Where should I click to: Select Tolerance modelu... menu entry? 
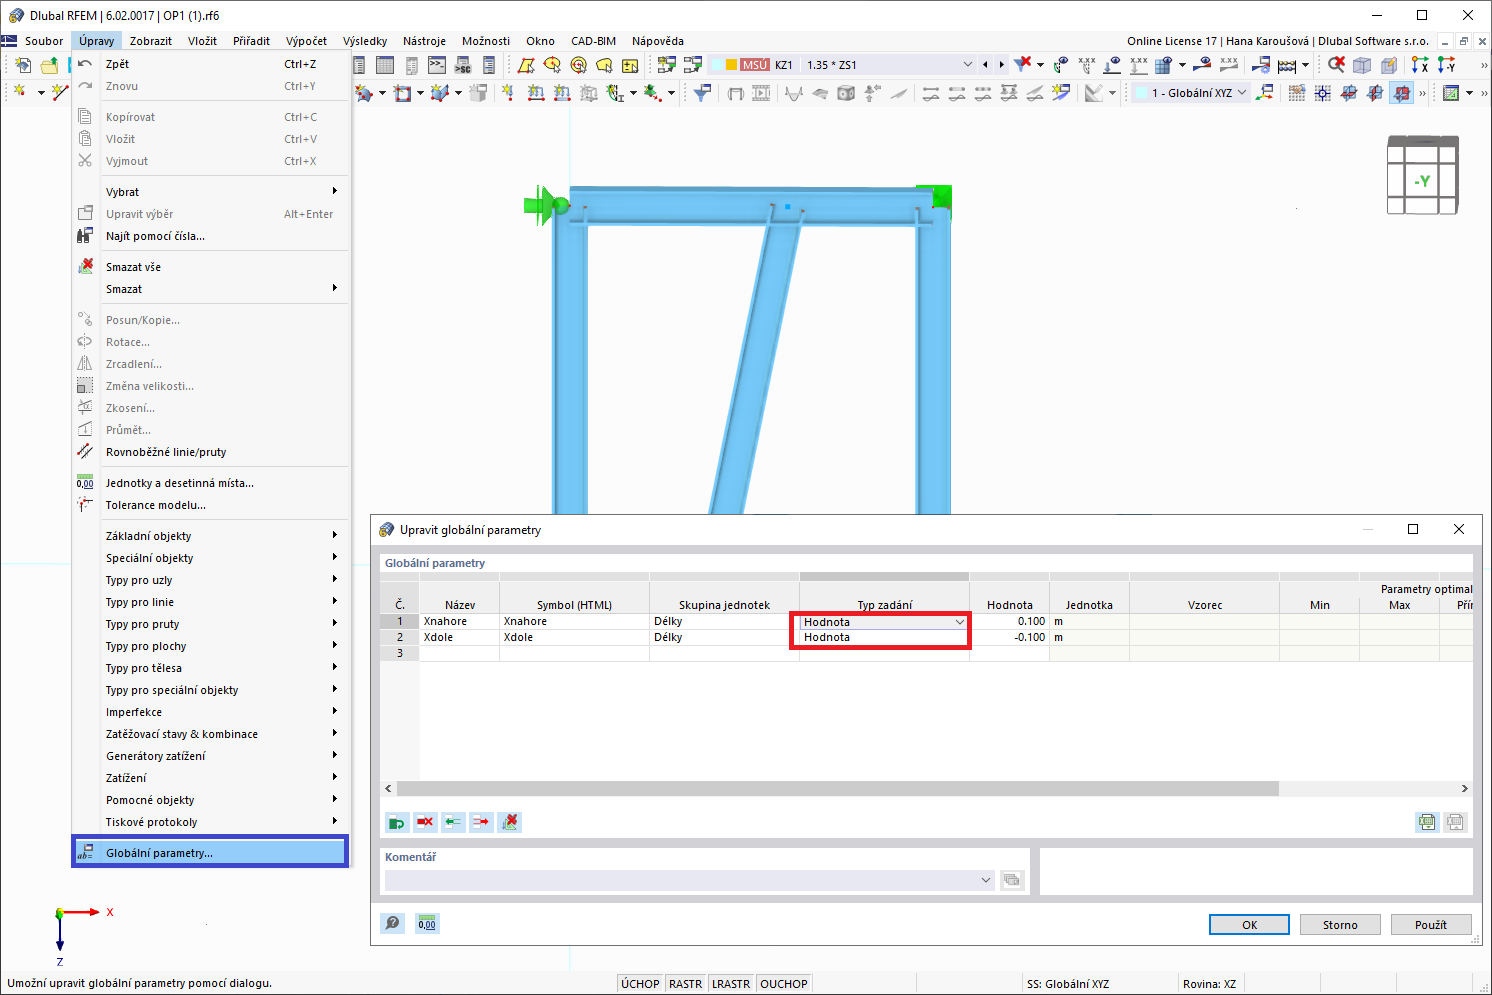(x=211, y=505)
